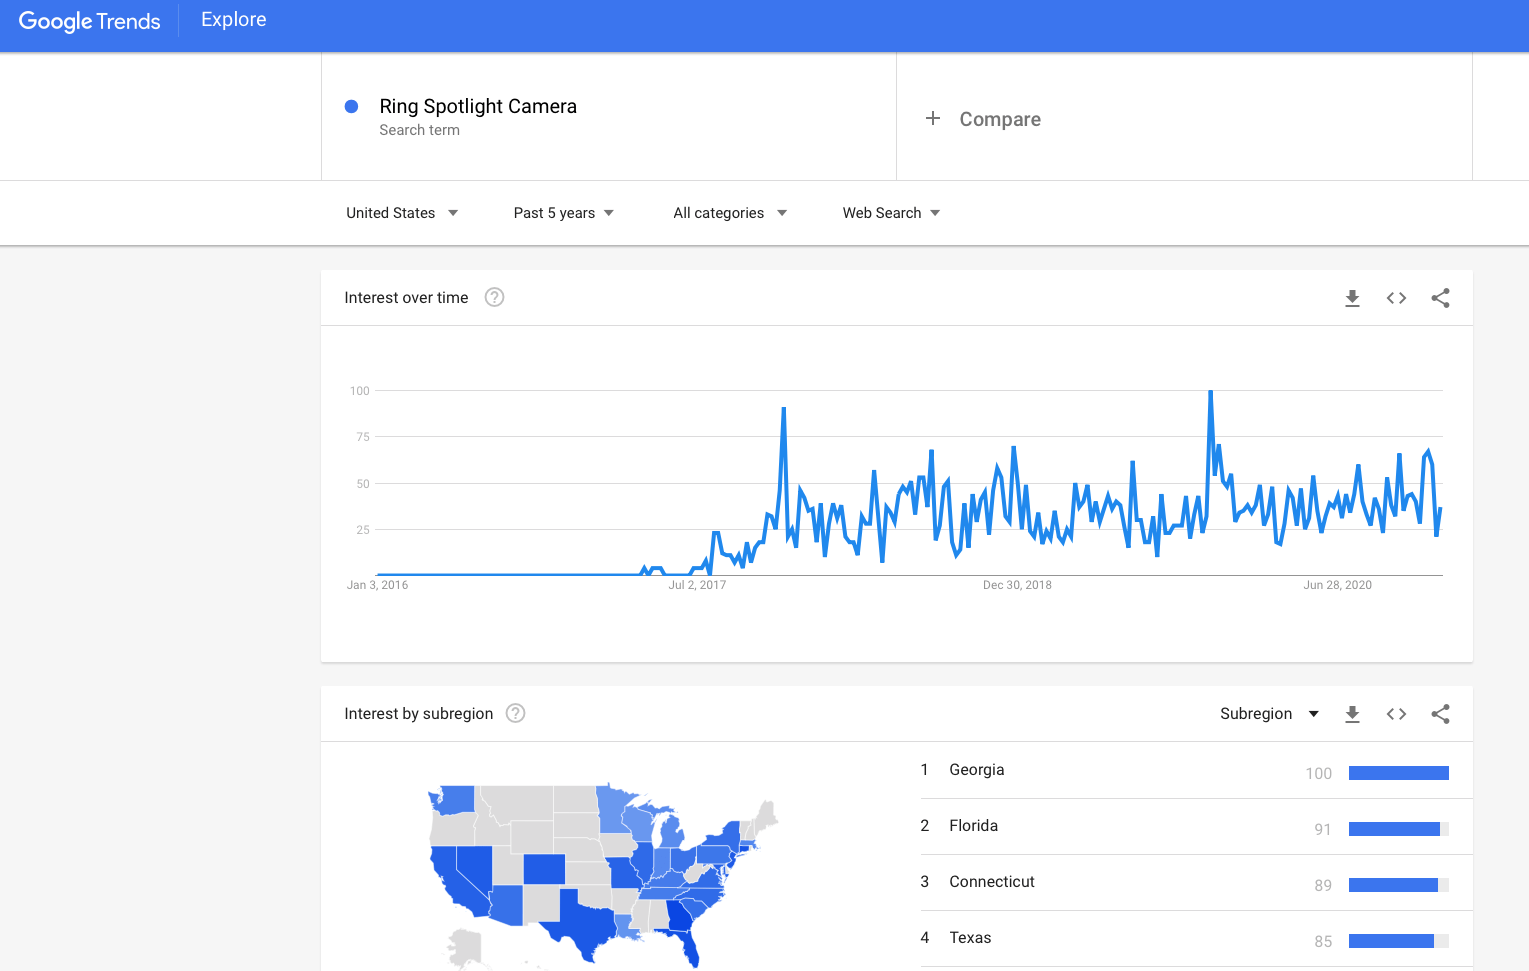The image size is (1529, 971).
Task: Click the Florida interest bar at 91
Action: tap(1398, 829)
